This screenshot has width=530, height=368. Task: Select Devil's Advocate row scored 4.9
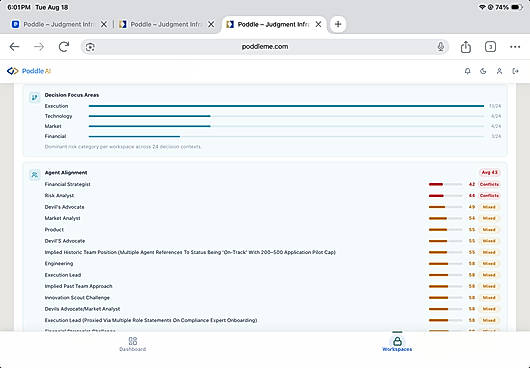tap(272, 207)
